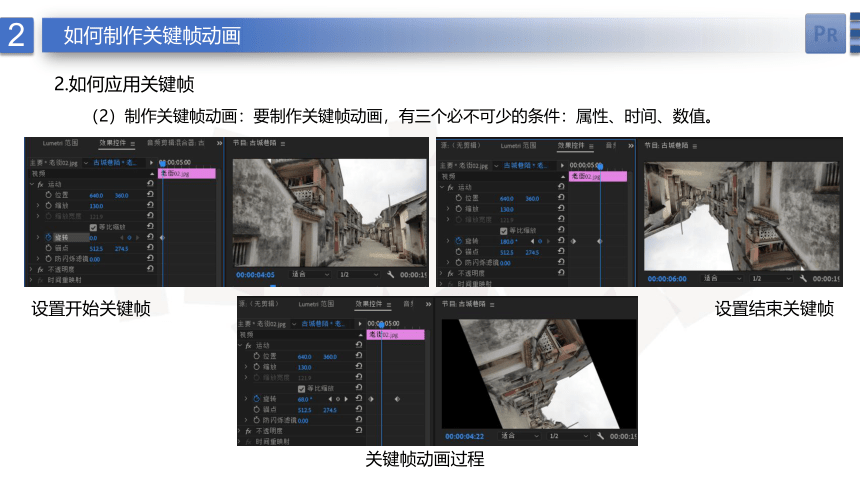The height and width of the screenshot is (484, 860).
Task: Toggle 不透明度 fx switch in start keyframe screenshot
Action: click(x=40, y=269)
